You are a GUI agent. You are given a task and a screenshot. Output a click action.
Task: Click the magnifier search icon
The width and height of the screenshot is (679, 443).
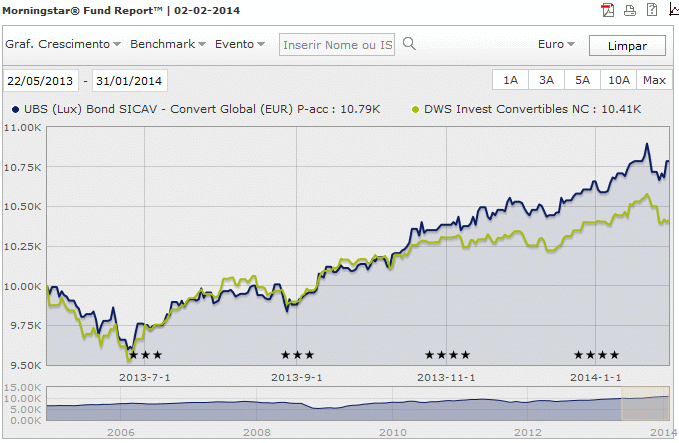click(x=409, y=43)
